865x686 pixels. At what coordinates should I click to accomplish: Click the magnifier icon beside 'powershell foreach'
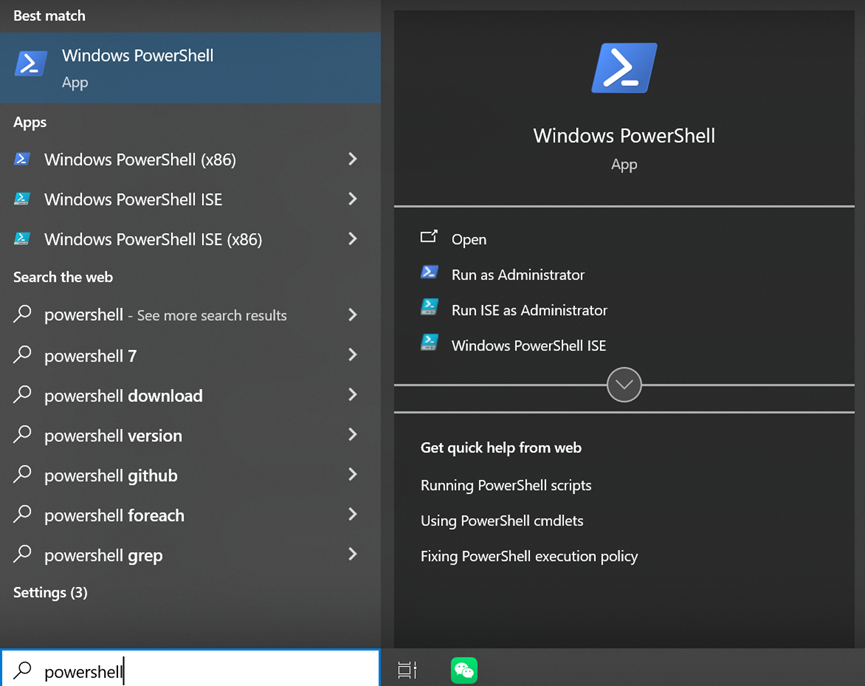22,514
